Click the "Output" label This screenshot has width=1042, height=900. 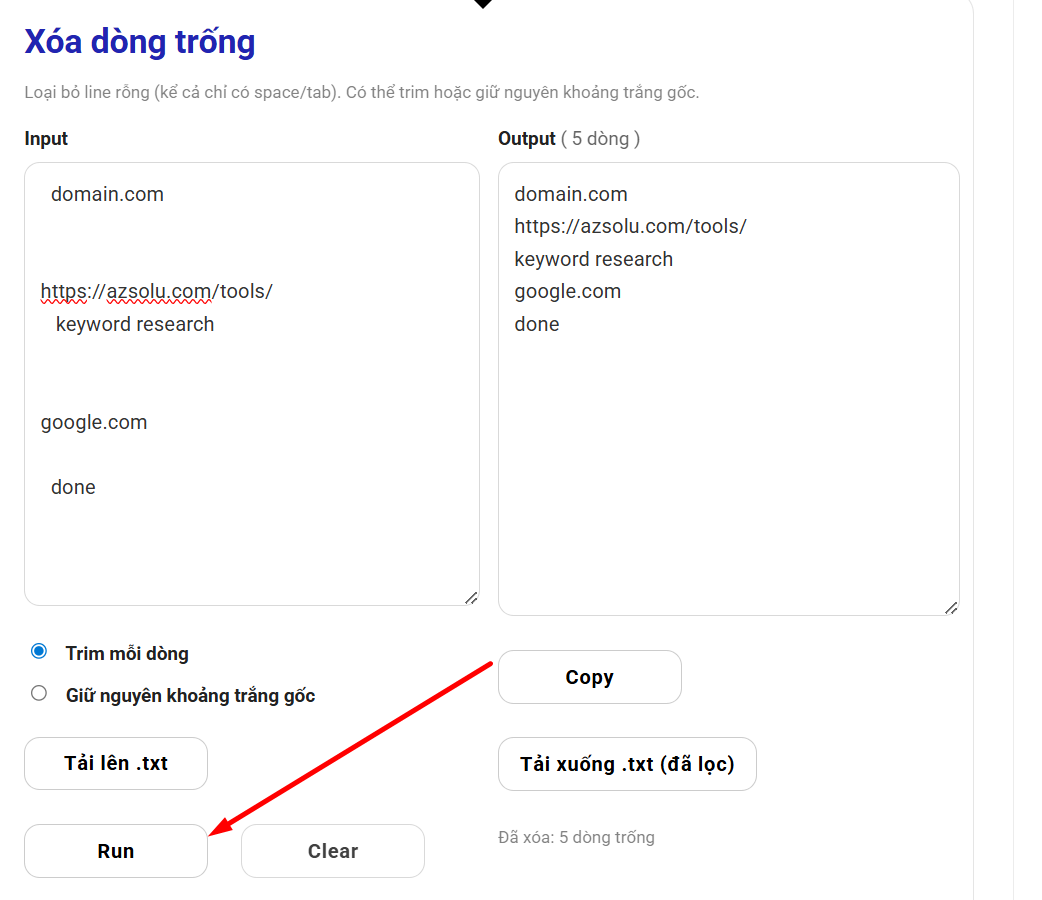tap(526, 138)
